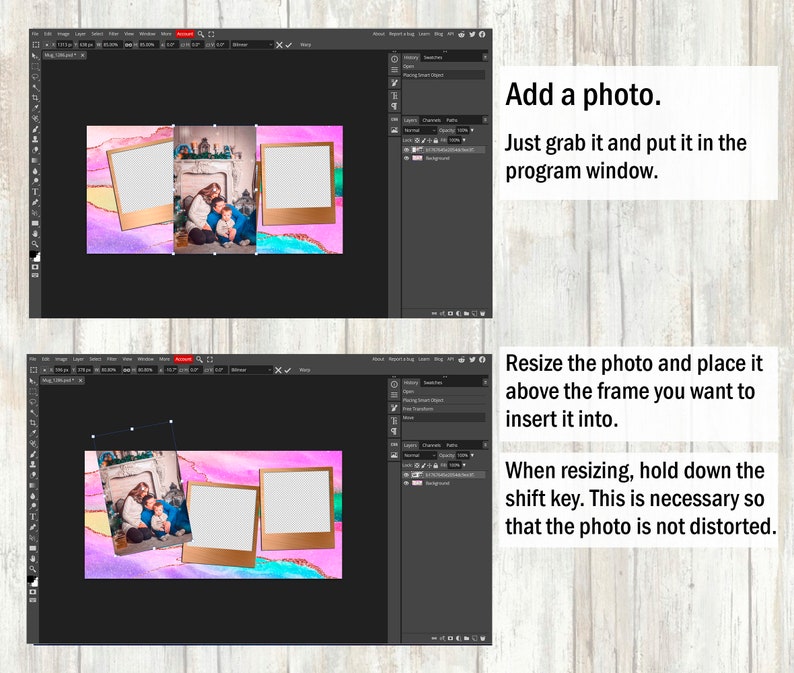This screenshot has width=794, height=673.
Task: Toggle lock all padlock in top screenshot
Action: pyautogui.click(x=435, y=140)
